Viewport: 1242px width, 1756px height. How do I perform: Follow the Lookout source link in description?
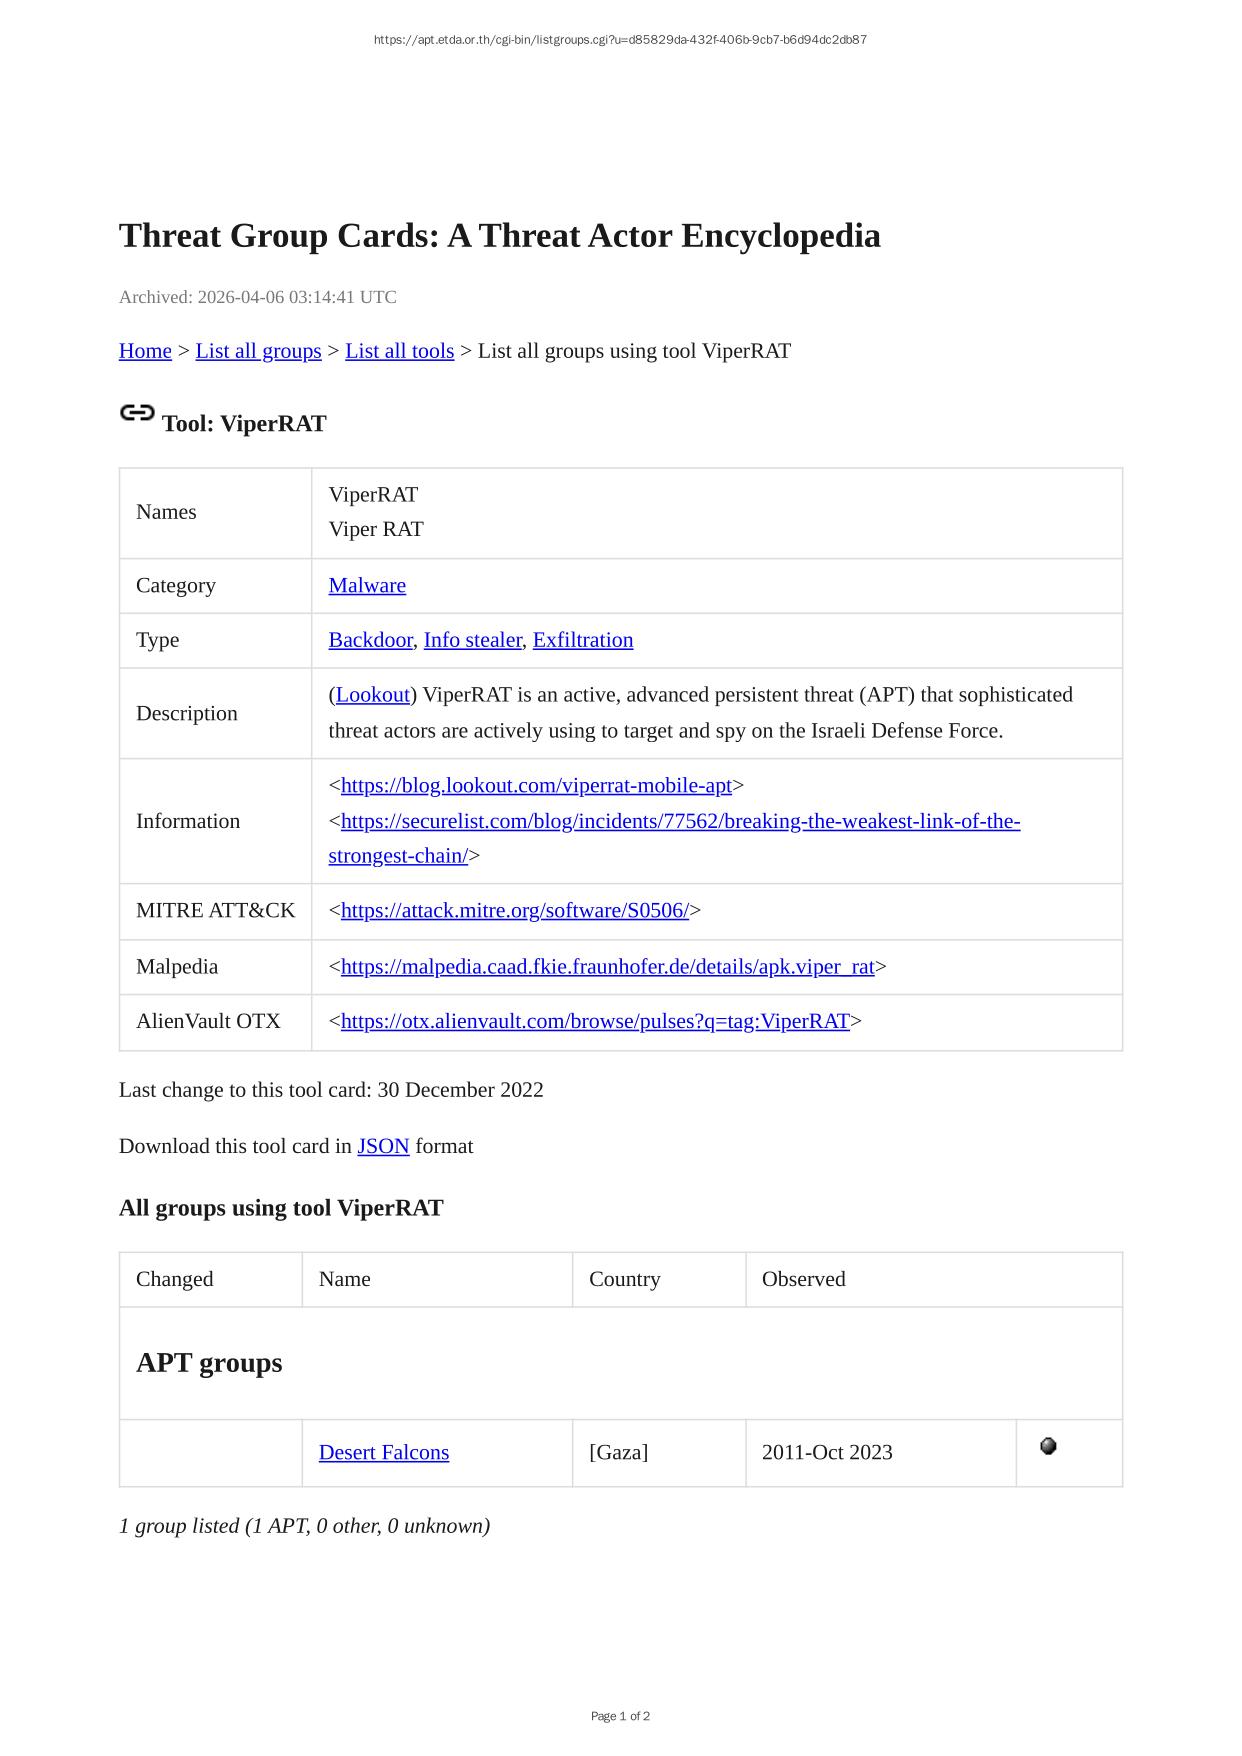coord(373,695)
